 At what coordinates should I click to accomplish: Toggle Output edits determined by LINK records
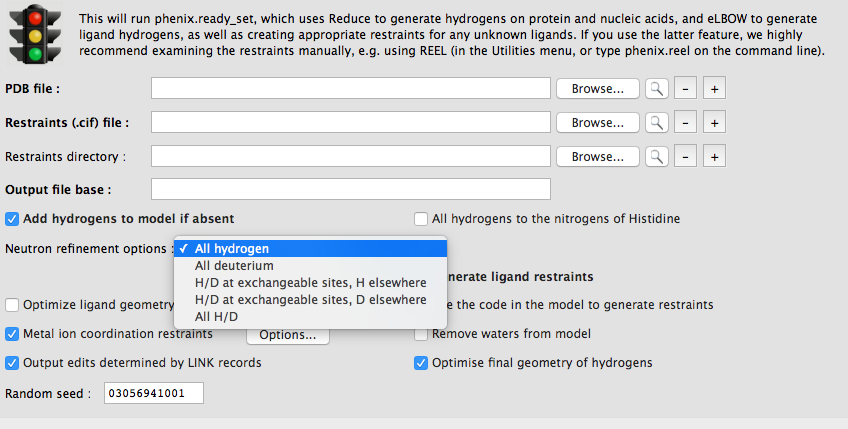pos(12,362)
